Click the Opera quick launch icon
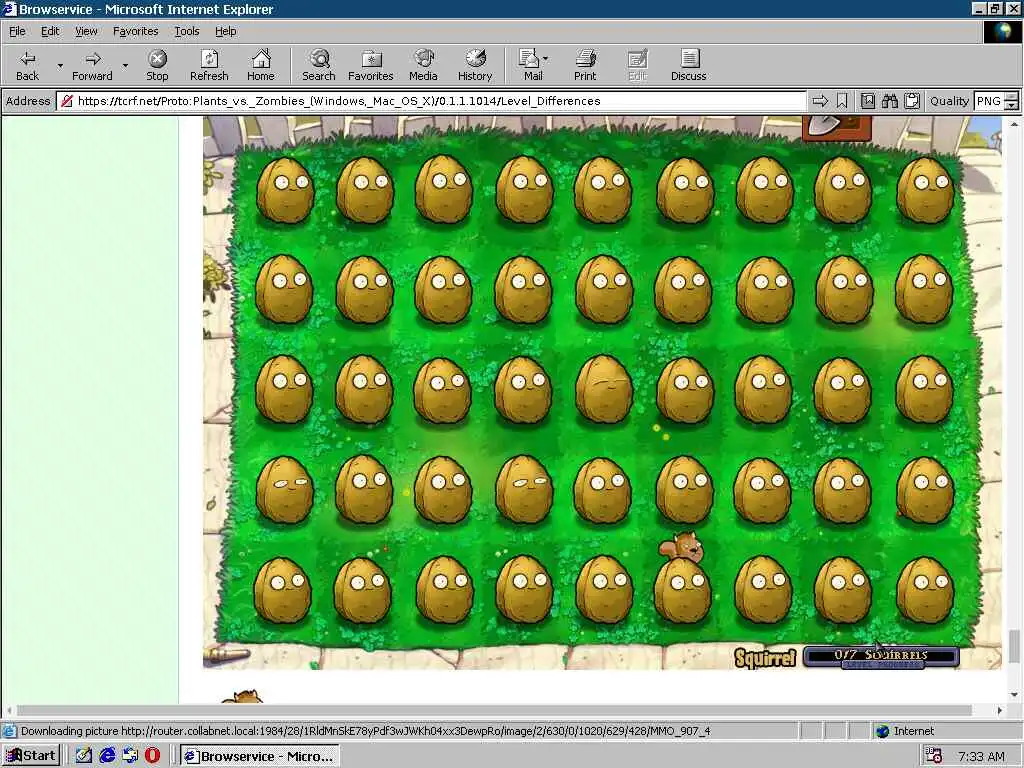Image resolution: width=1024 pixels, height=768 pixels. click(152, 756)
